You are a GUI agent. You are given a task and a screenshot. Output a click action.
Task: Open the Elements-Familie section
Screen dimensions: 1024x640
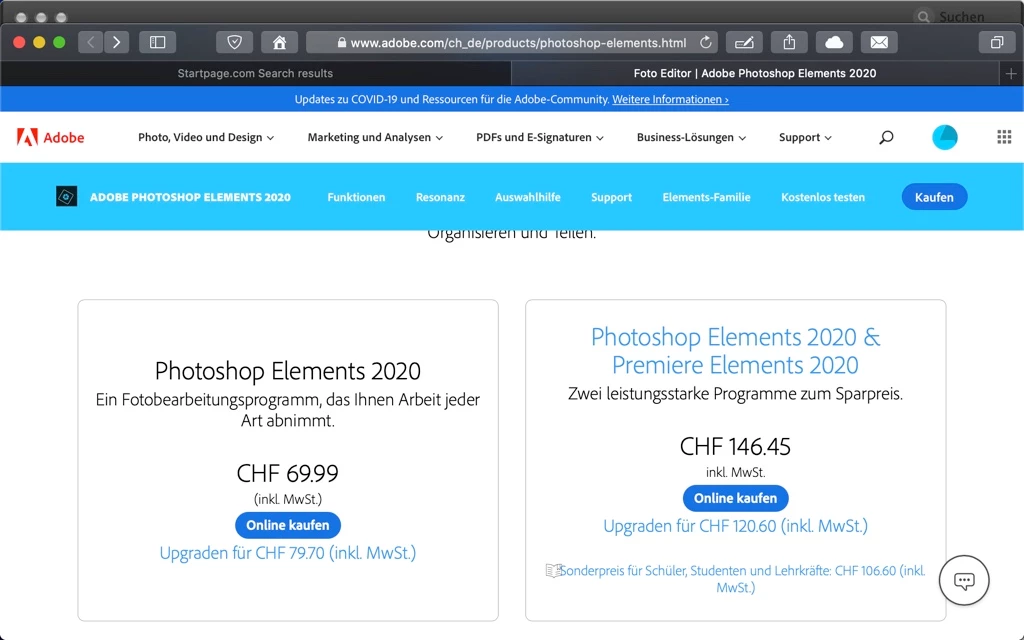tap(706, 197)
